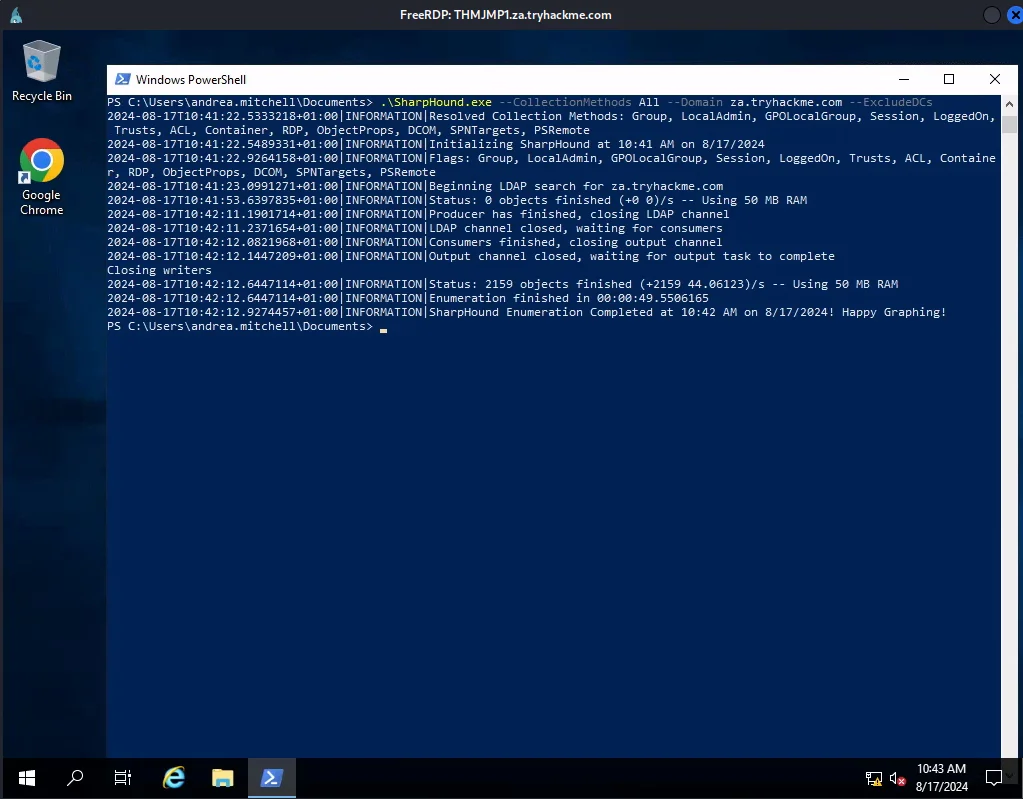The width and height of the screenshot is (1023, 799).
Task: Click the muted volume tray icon
Action: point(897,778)
